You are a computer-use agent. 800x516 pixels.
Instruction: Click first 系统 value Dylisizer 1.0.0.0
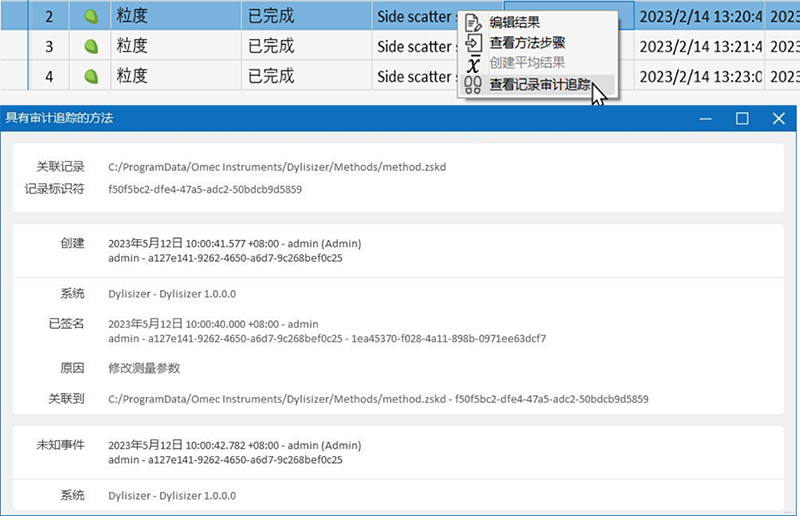tap(172, 294)
